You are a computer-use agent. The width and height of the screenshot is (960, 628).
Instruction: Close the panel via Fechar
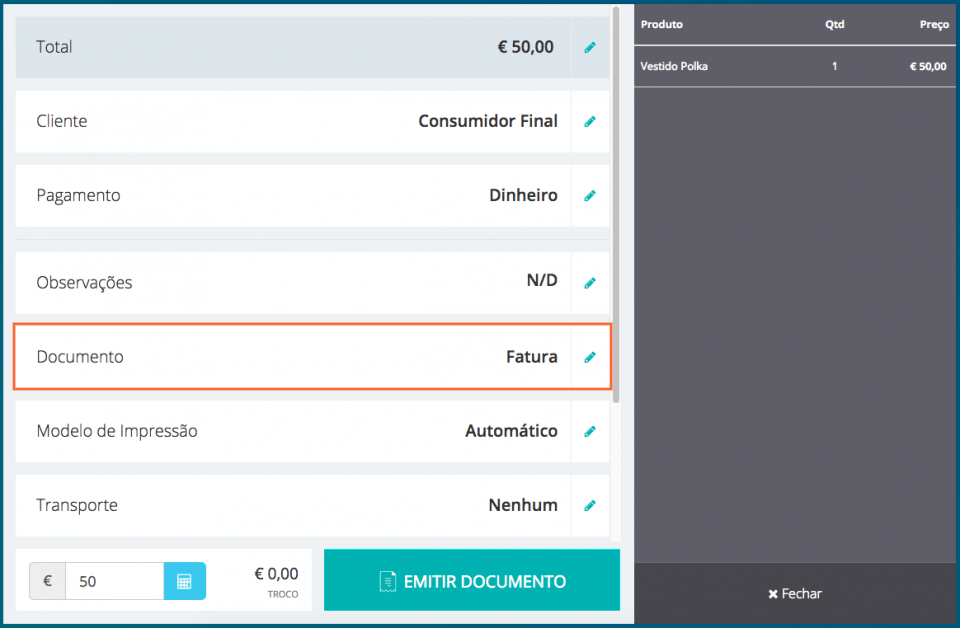[794, 593]
